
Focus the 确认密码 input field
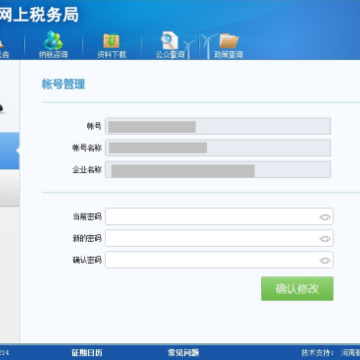pos(219,260)
